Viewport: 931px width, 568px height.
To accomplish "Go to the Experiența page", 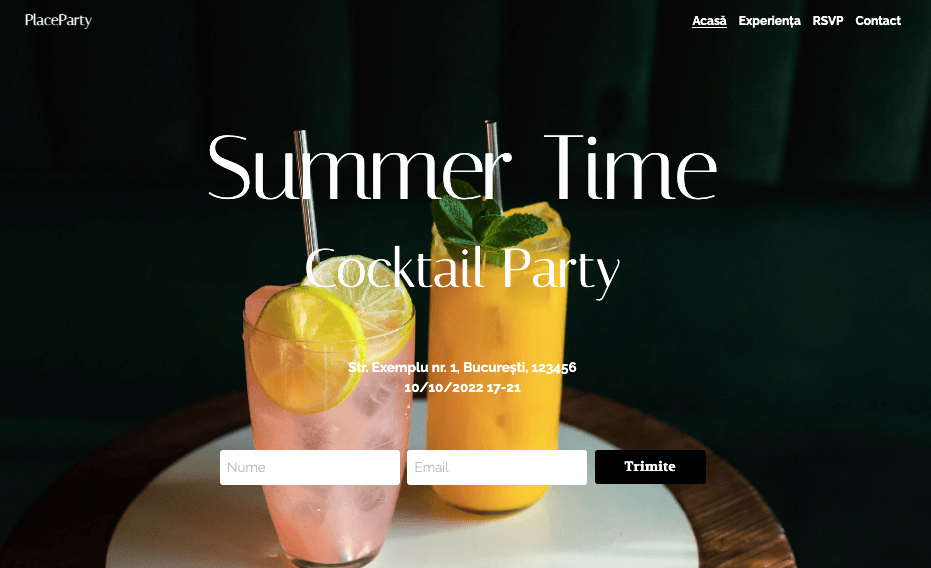I will point(769,21).
